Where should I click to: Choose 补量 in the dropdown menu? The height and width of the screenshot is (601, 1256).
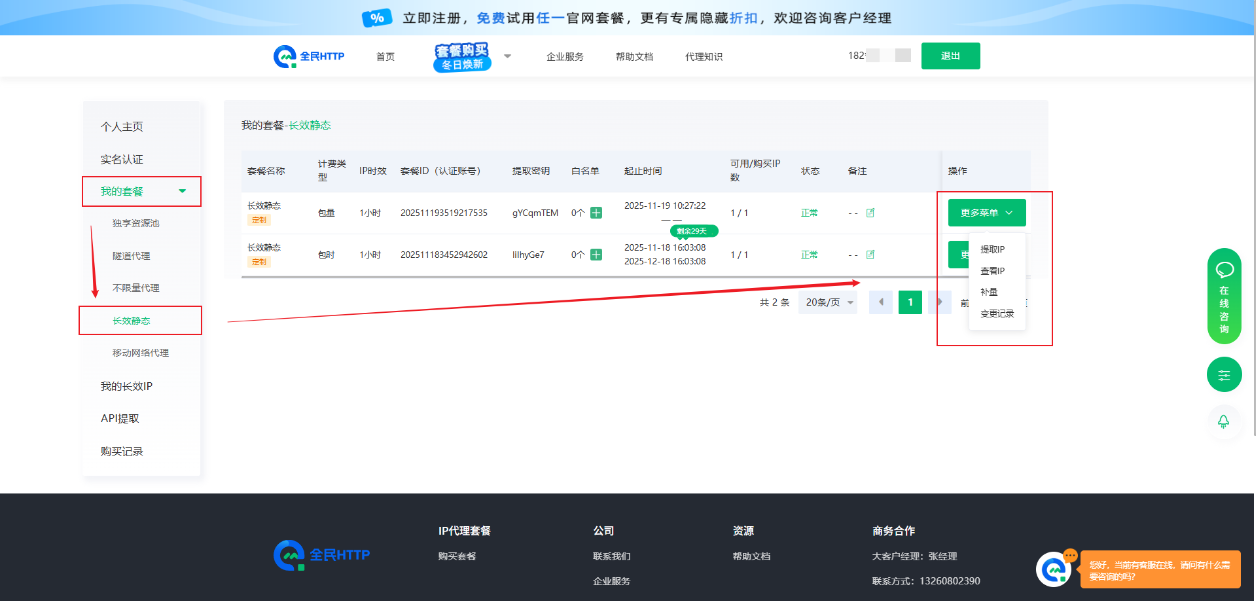pyautogui.click(x=989, y=292)
